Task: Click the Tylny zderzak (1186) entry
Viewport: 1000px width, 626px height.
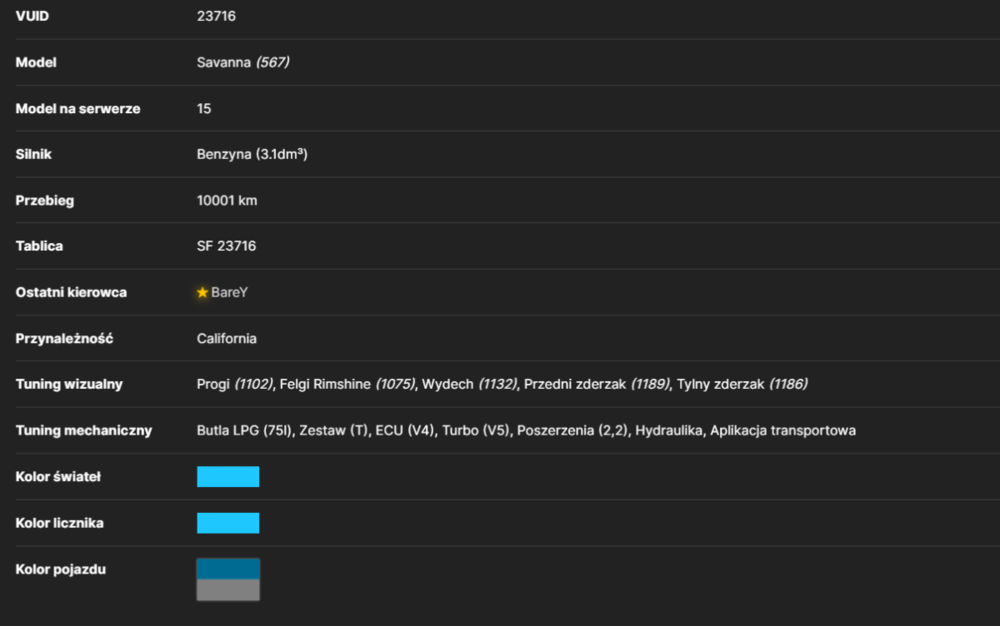Action: coord(742,384)
